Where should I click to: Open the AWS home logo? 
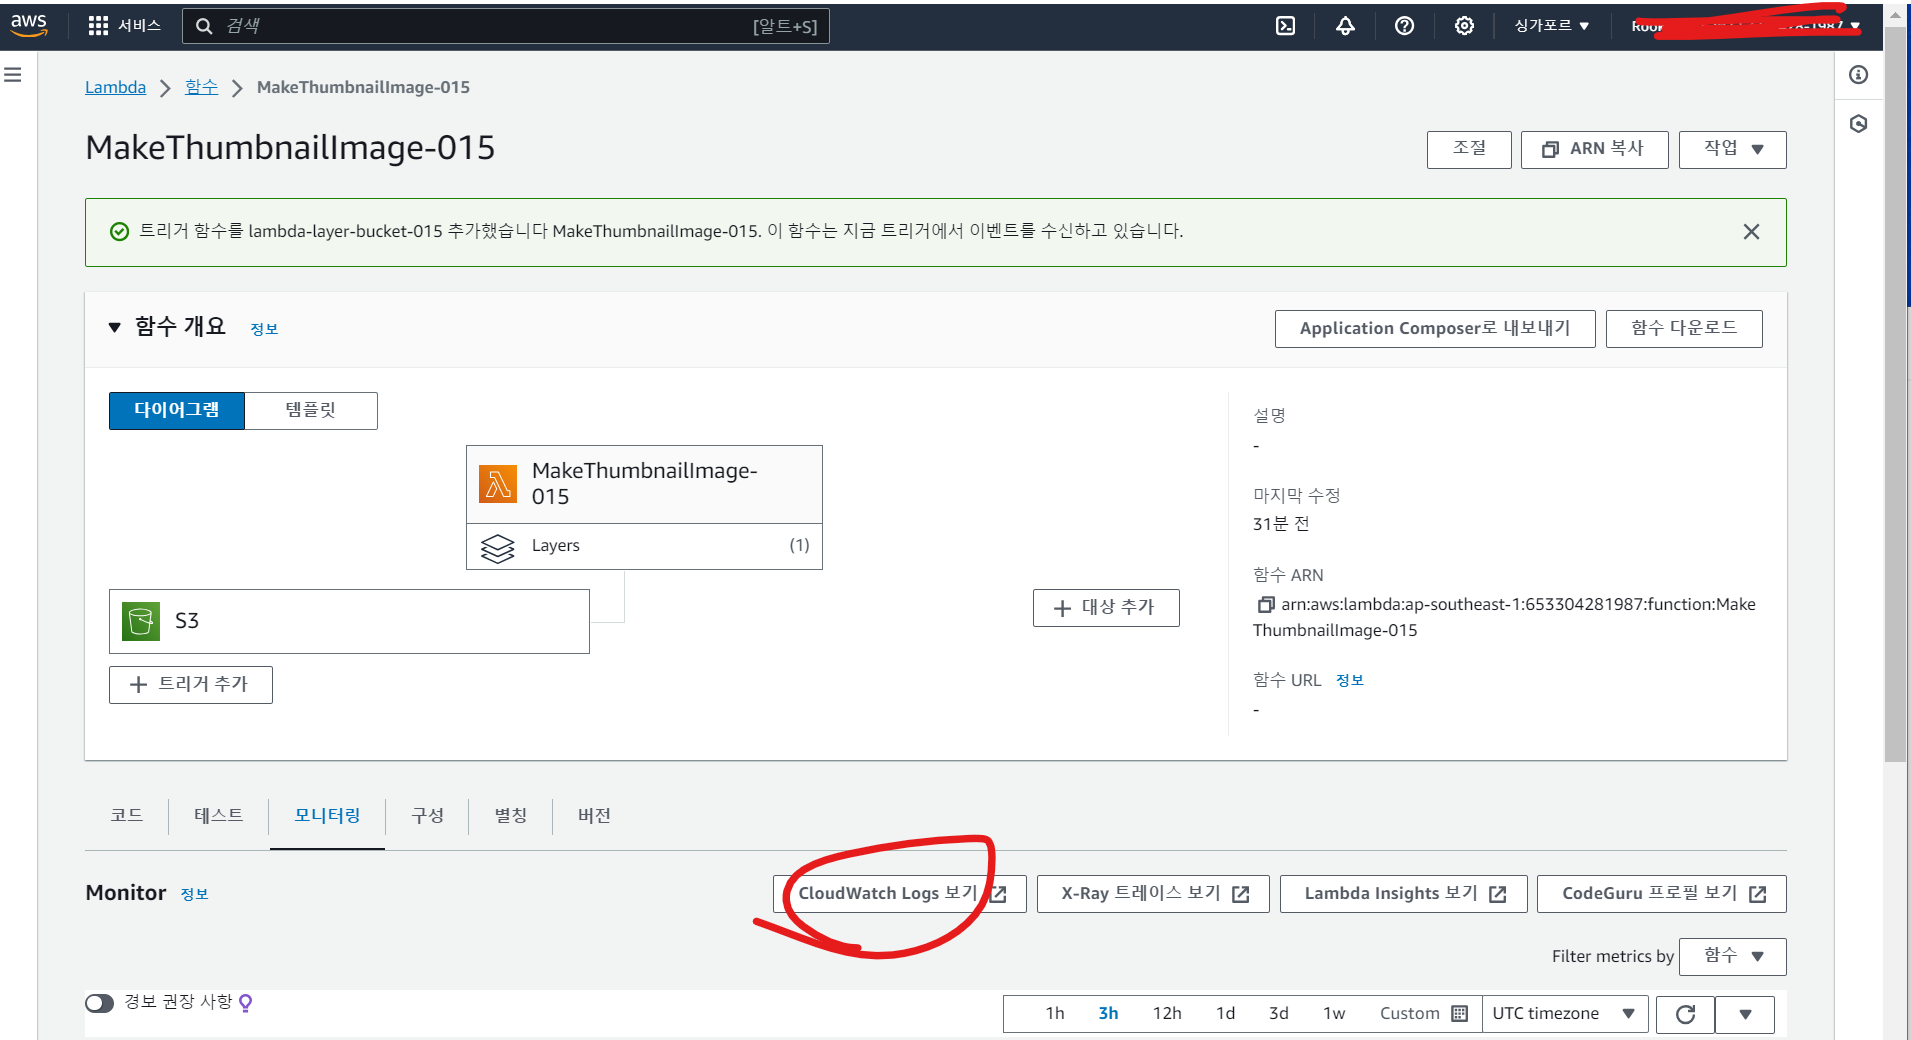pyautogui.click(x=29, y=25)
